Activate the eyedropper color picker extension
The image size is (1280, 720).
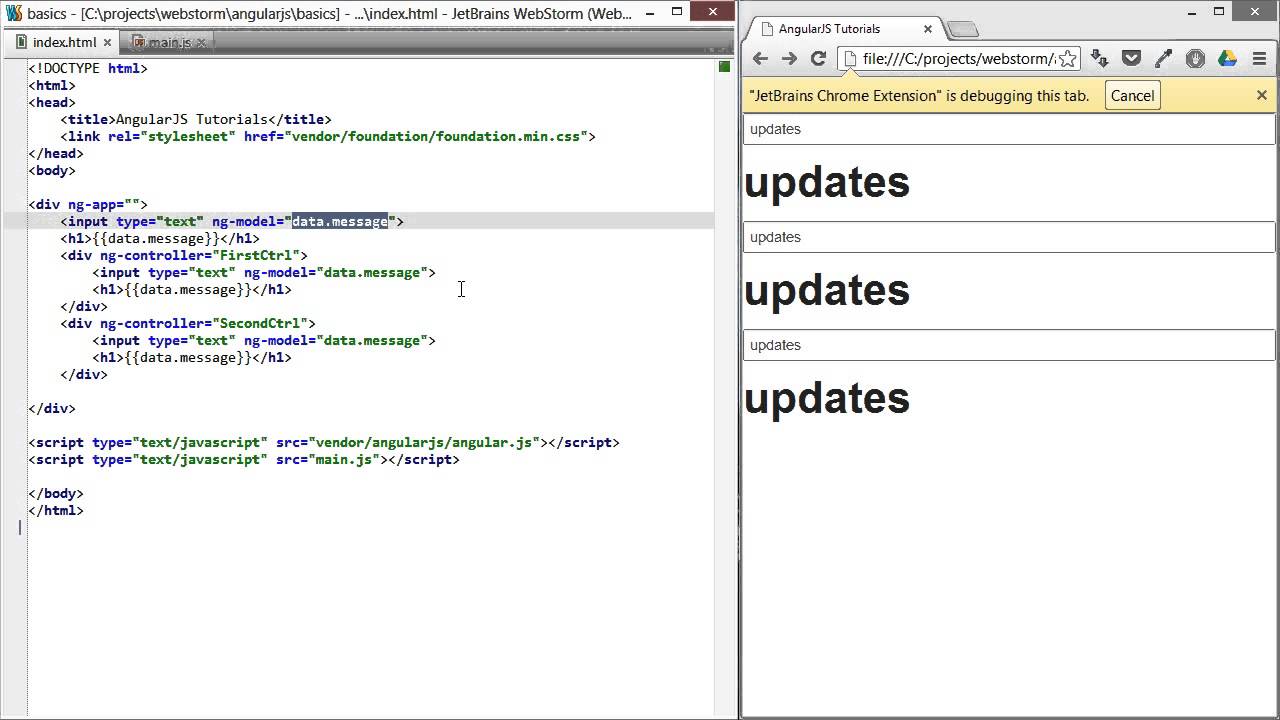tap(1163, 59)
